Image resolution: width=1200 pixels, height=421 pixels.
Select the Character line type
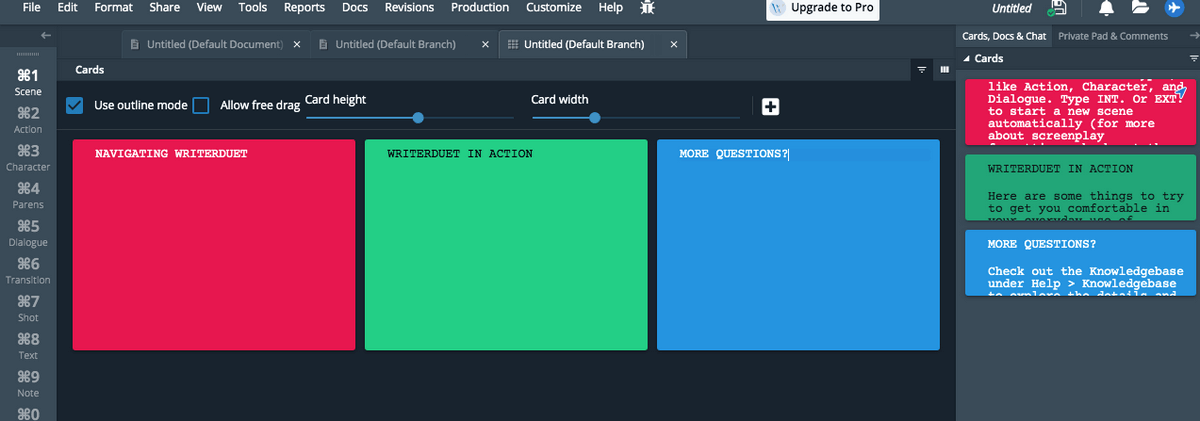pos(28,158)
